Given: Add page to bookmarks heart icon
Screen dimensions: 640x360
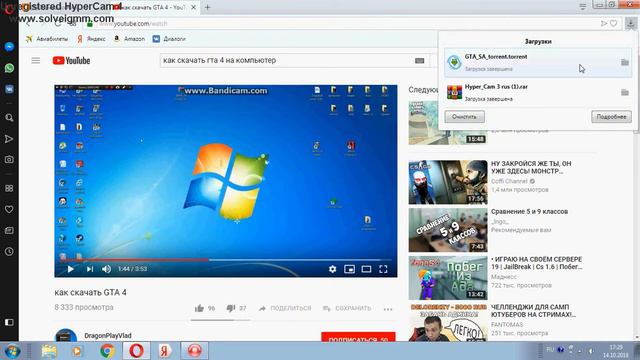Looking at the screenshot, I should point(613,24).
